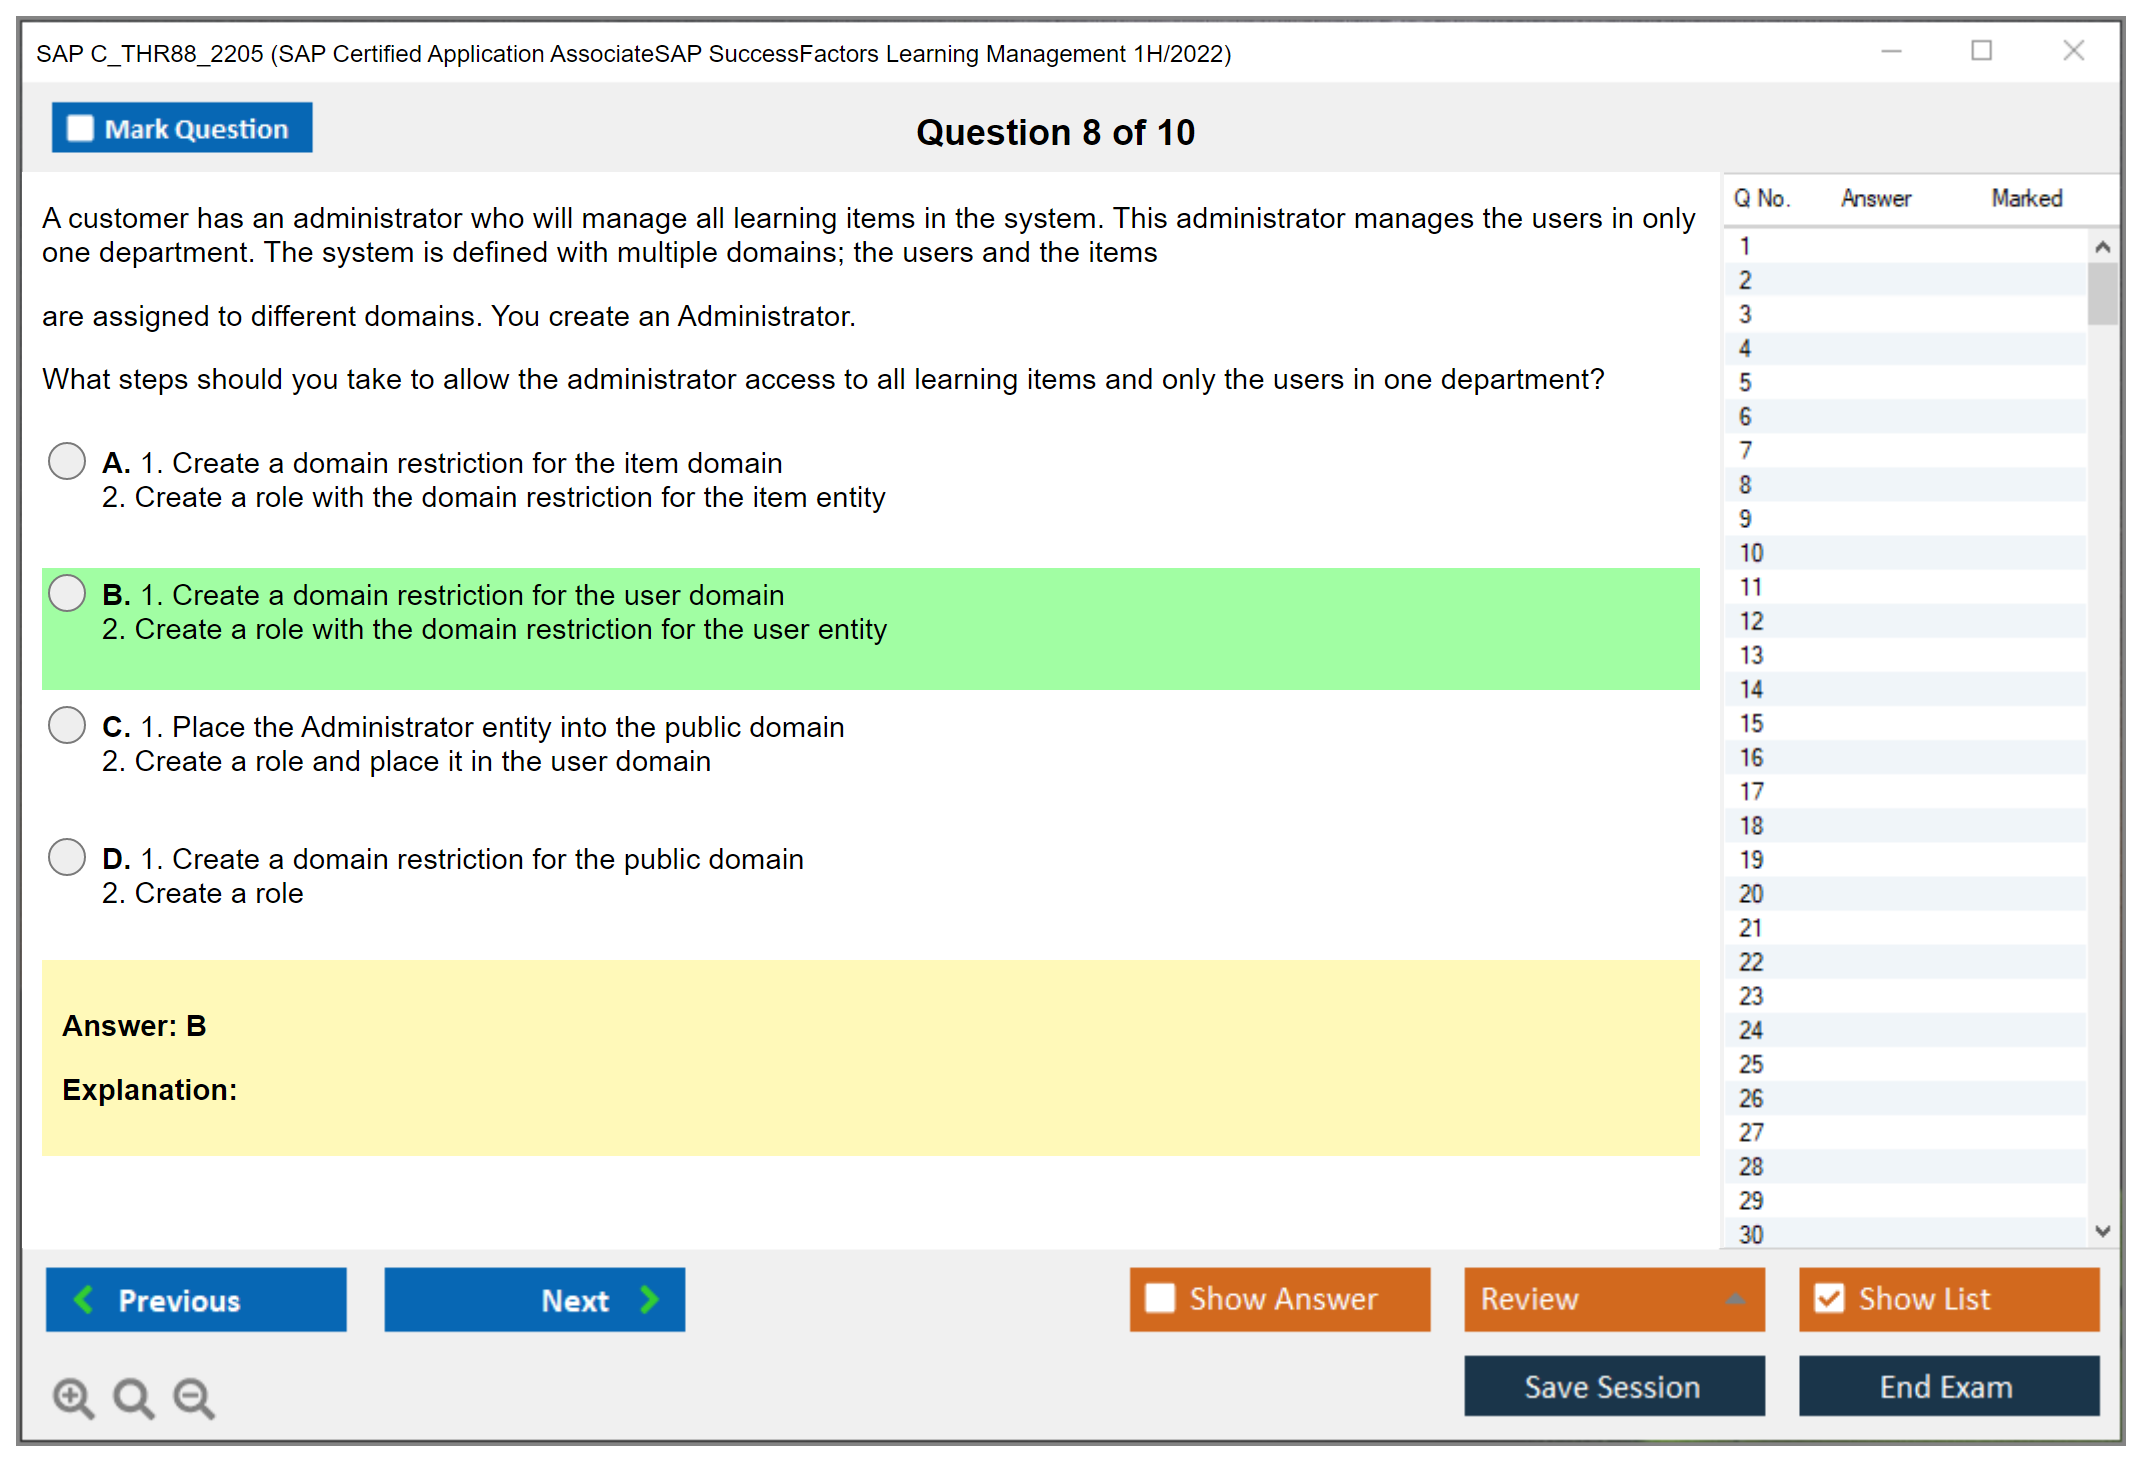Choose option C radio button
The image size is (2150, 1470).
pyautogui.click(x=67, y=725)
